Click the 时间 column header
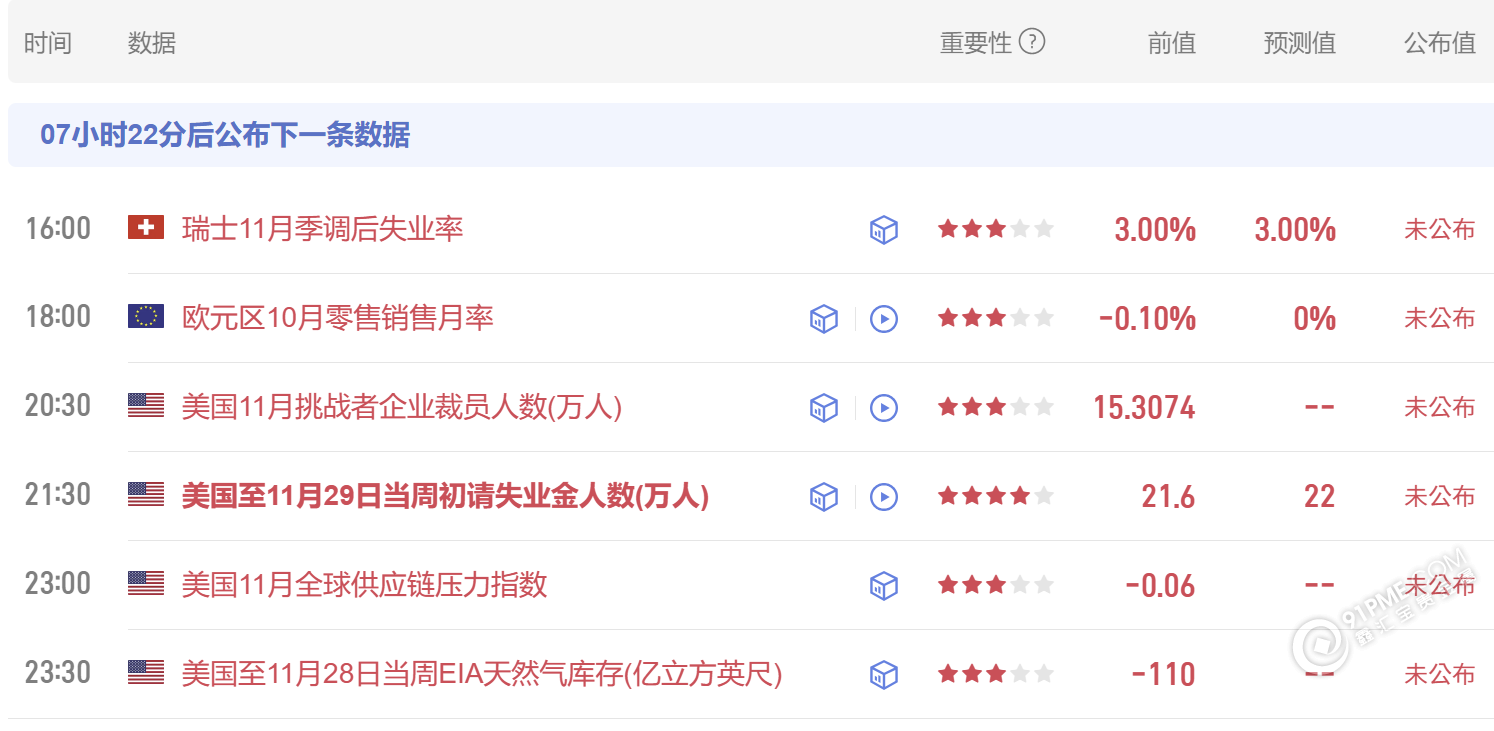 47,42
